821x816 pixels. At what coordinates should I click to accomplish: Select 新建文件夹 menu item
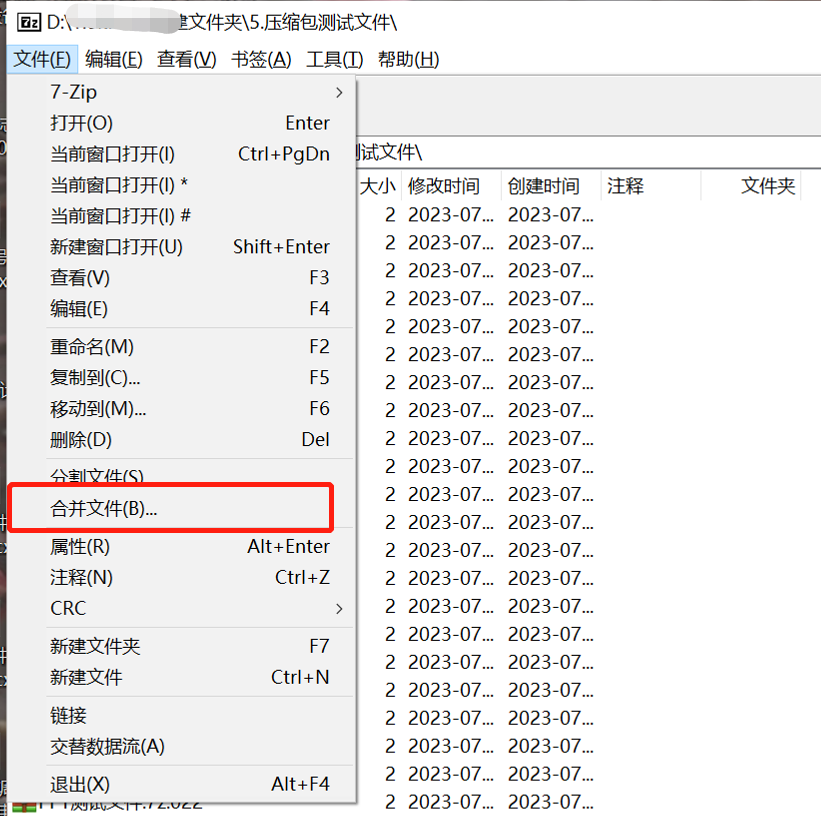(x=182, y=646)
